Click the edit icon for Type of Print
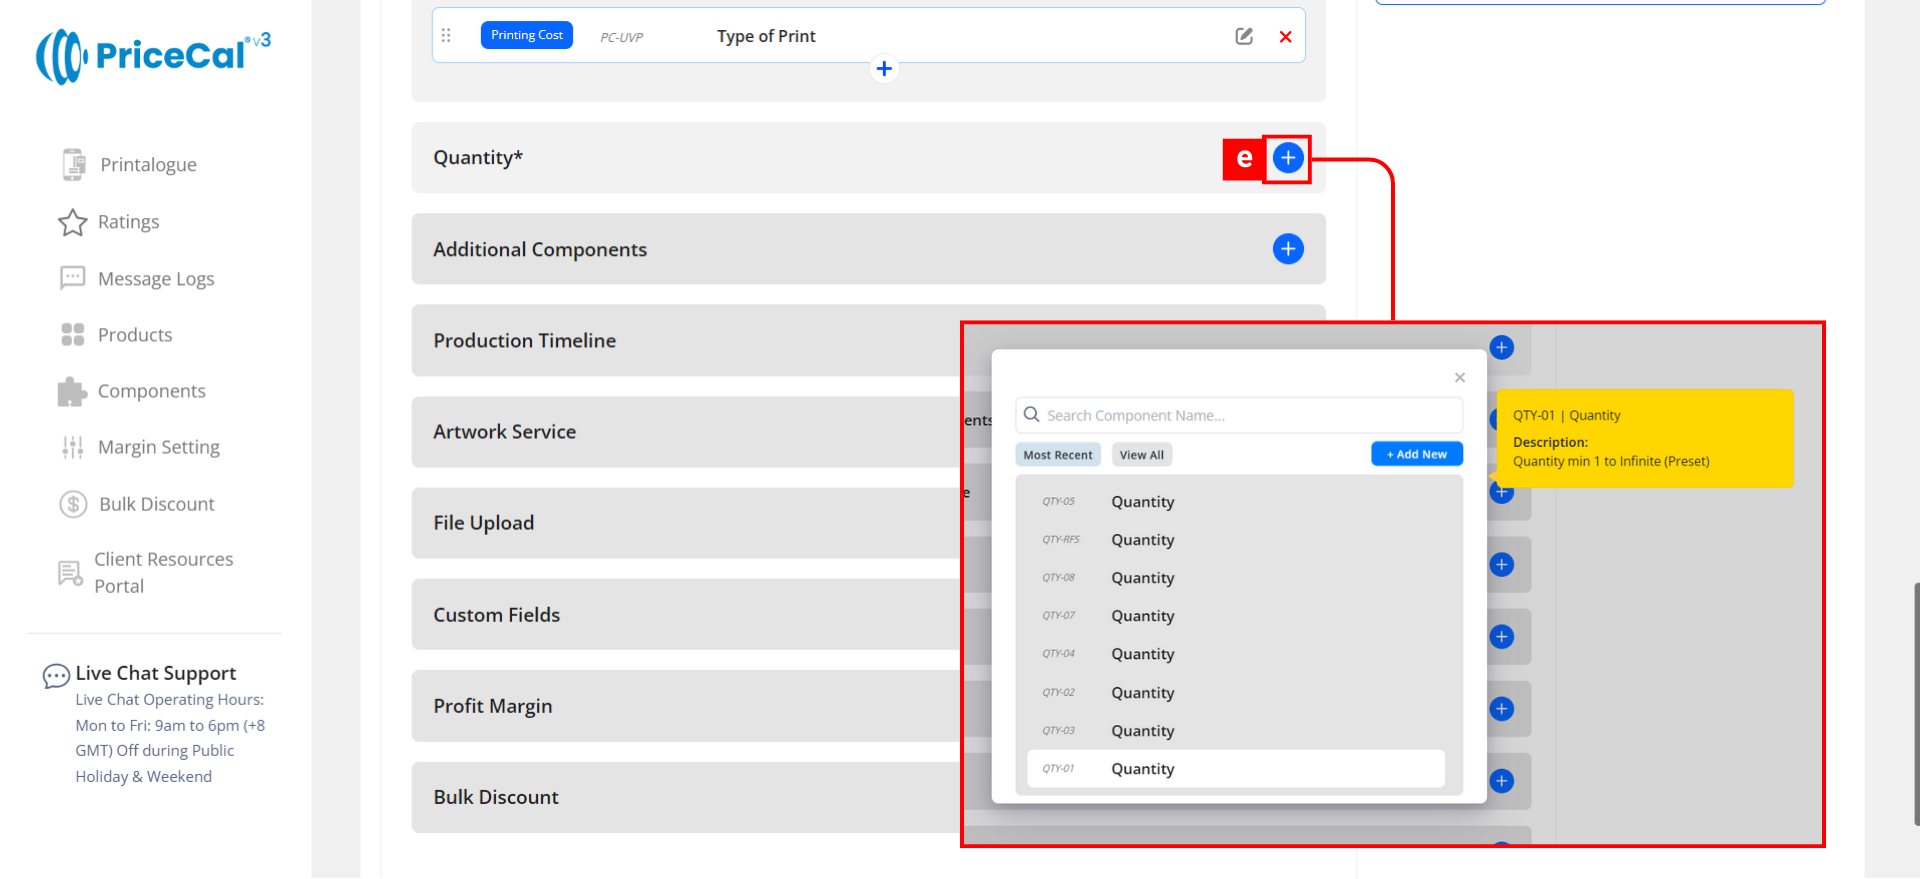The height and width of the screenshot is (879, 1920). [1243, 37]
